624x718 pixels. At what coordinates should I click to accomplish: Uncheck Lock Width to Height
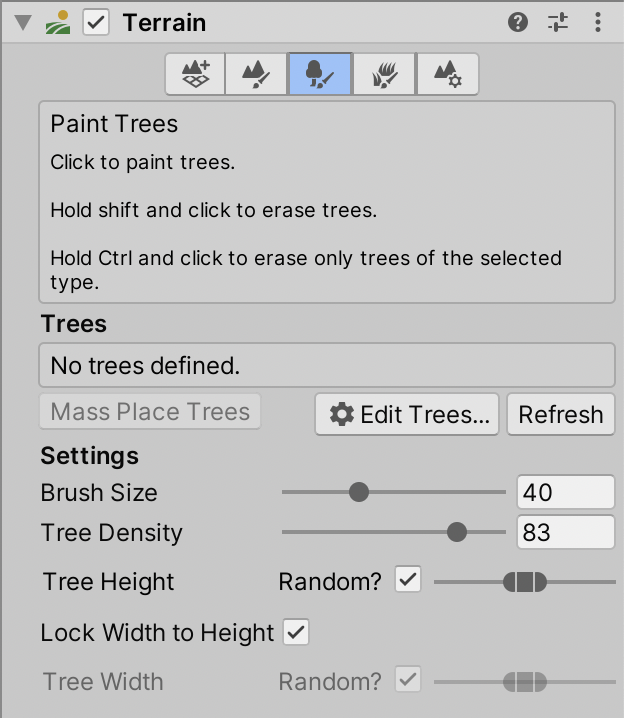pos(296,632)
